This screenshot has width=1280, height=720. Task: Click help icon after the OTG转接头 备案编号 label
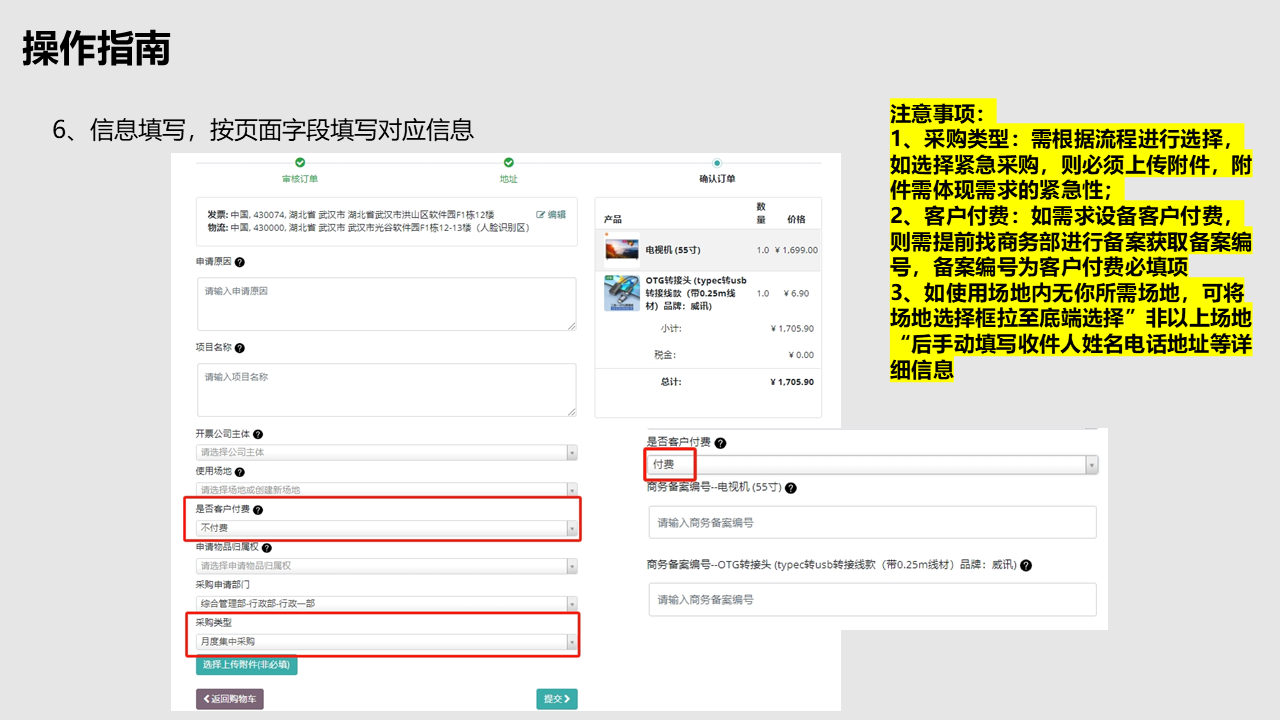pyautogui.click(x=1026, y=565)
